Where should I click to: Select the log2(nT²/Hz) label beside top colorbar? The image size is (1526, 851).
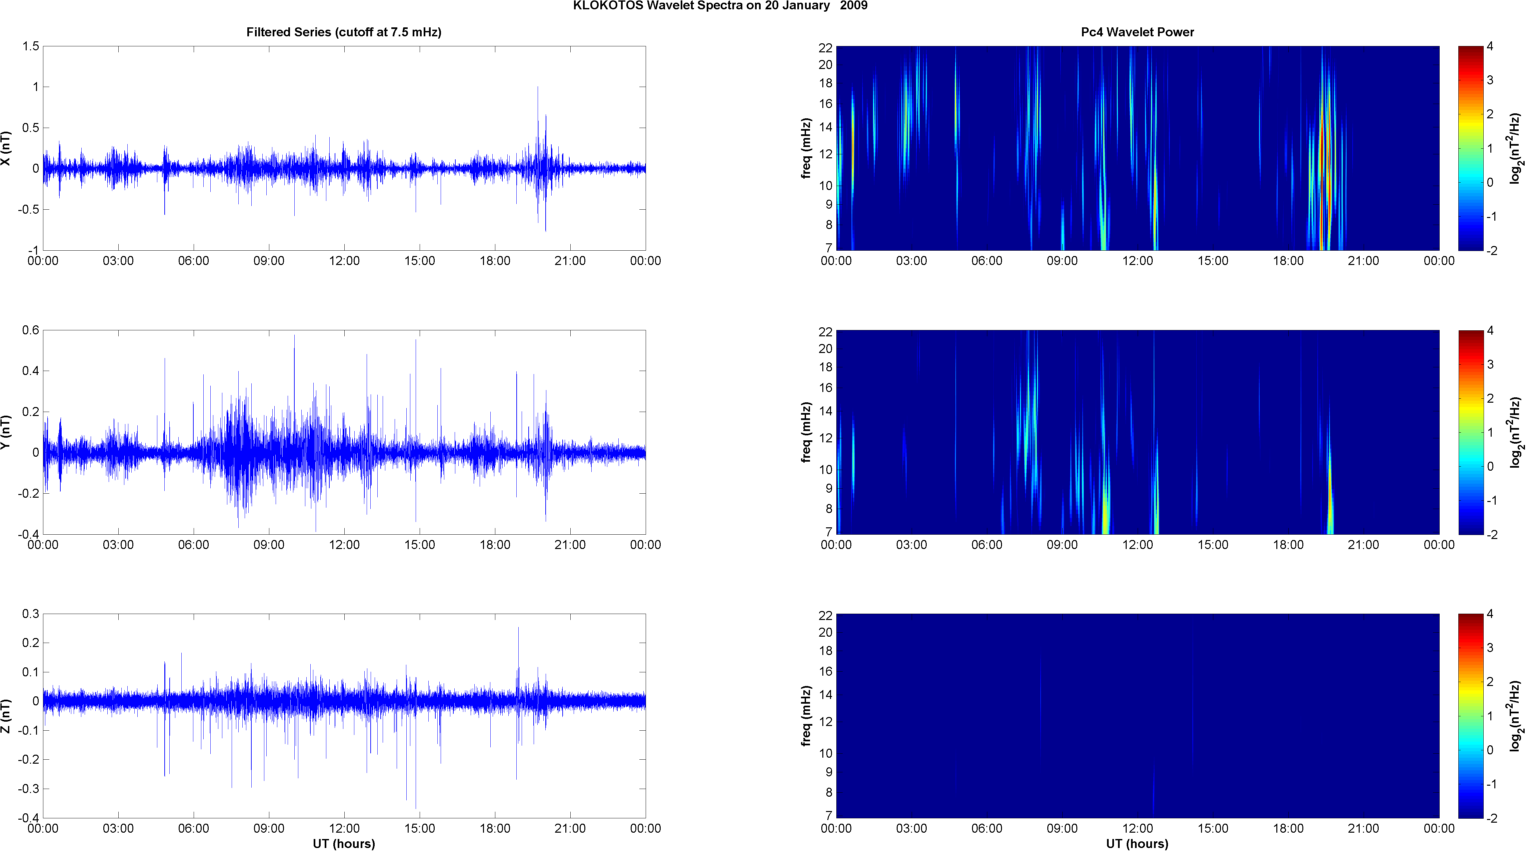(x=1516, y=148)
